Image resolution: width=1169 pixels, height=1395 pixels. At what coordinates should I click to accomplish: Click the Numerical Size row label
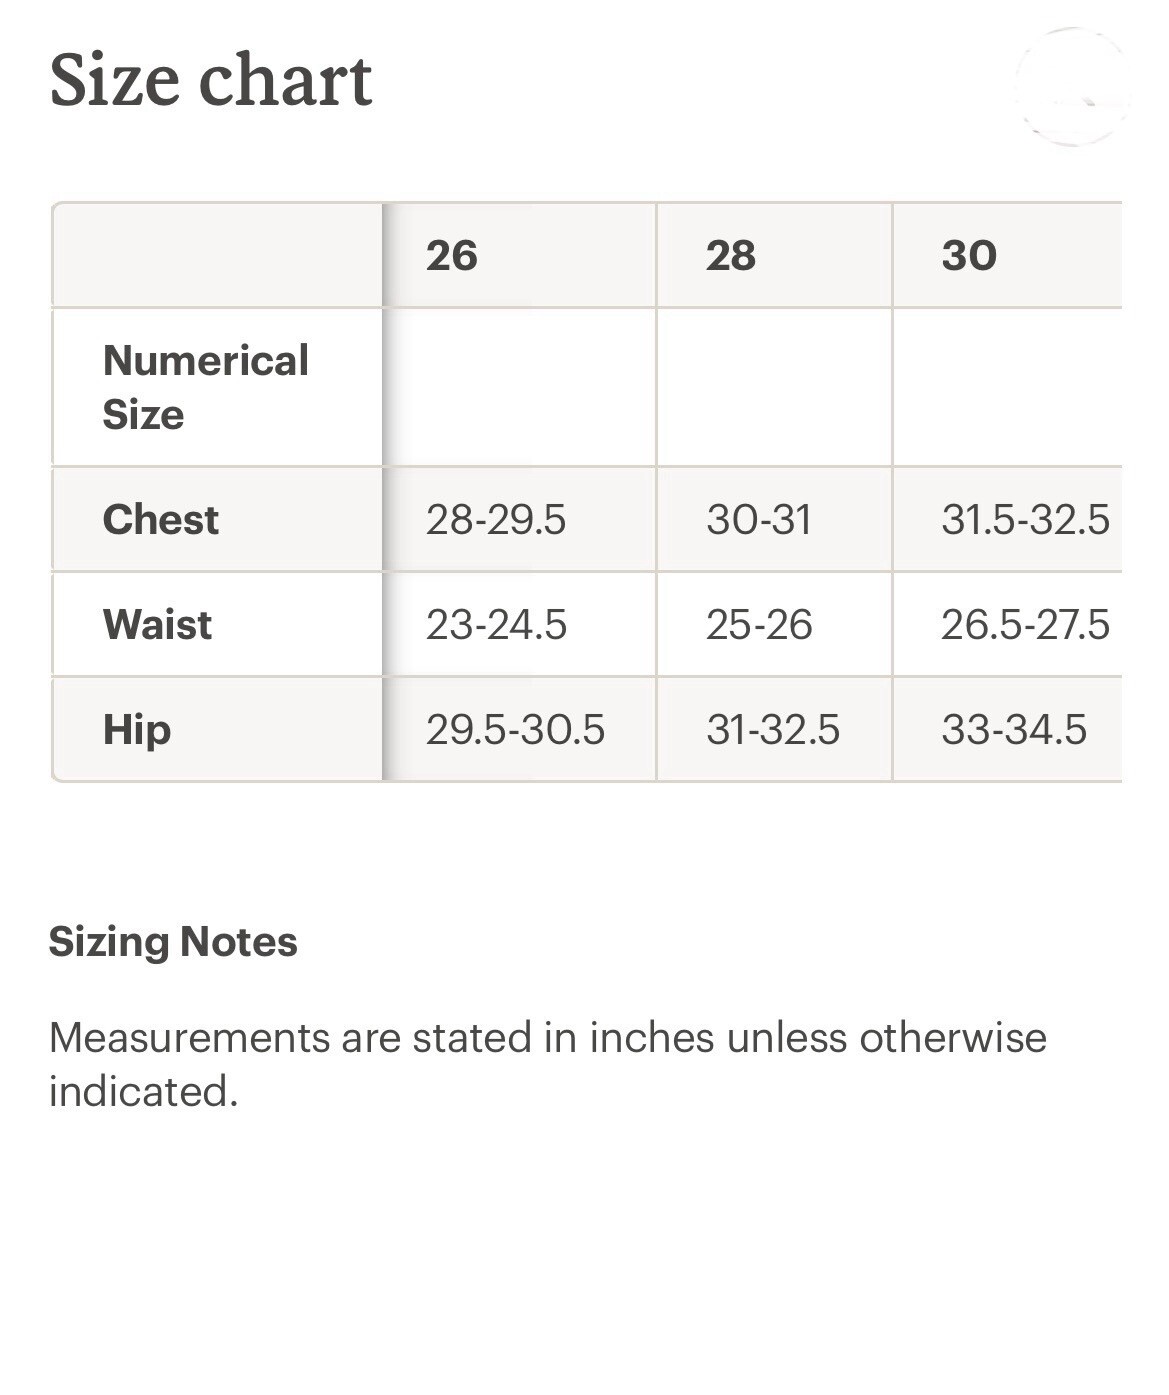217,387
